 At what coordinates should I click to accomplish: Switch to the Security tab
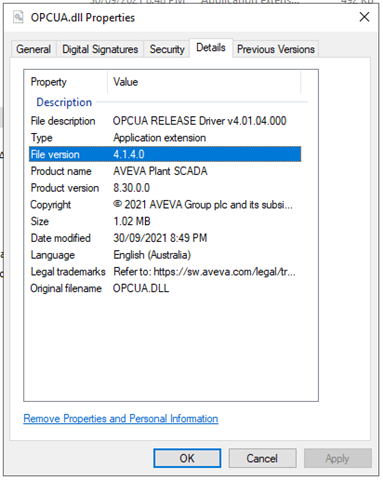[x=167, y=49]
